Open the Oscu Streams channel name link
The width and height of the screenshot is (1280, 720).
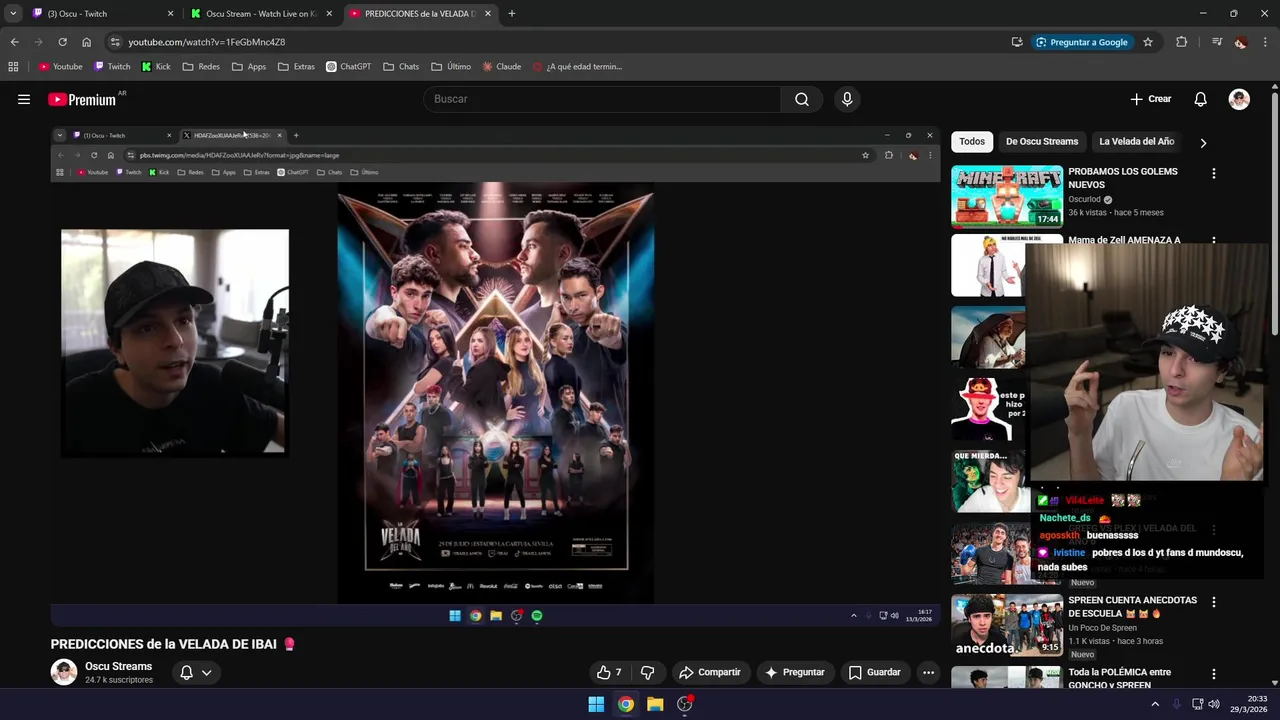click(x=118, y=666)
